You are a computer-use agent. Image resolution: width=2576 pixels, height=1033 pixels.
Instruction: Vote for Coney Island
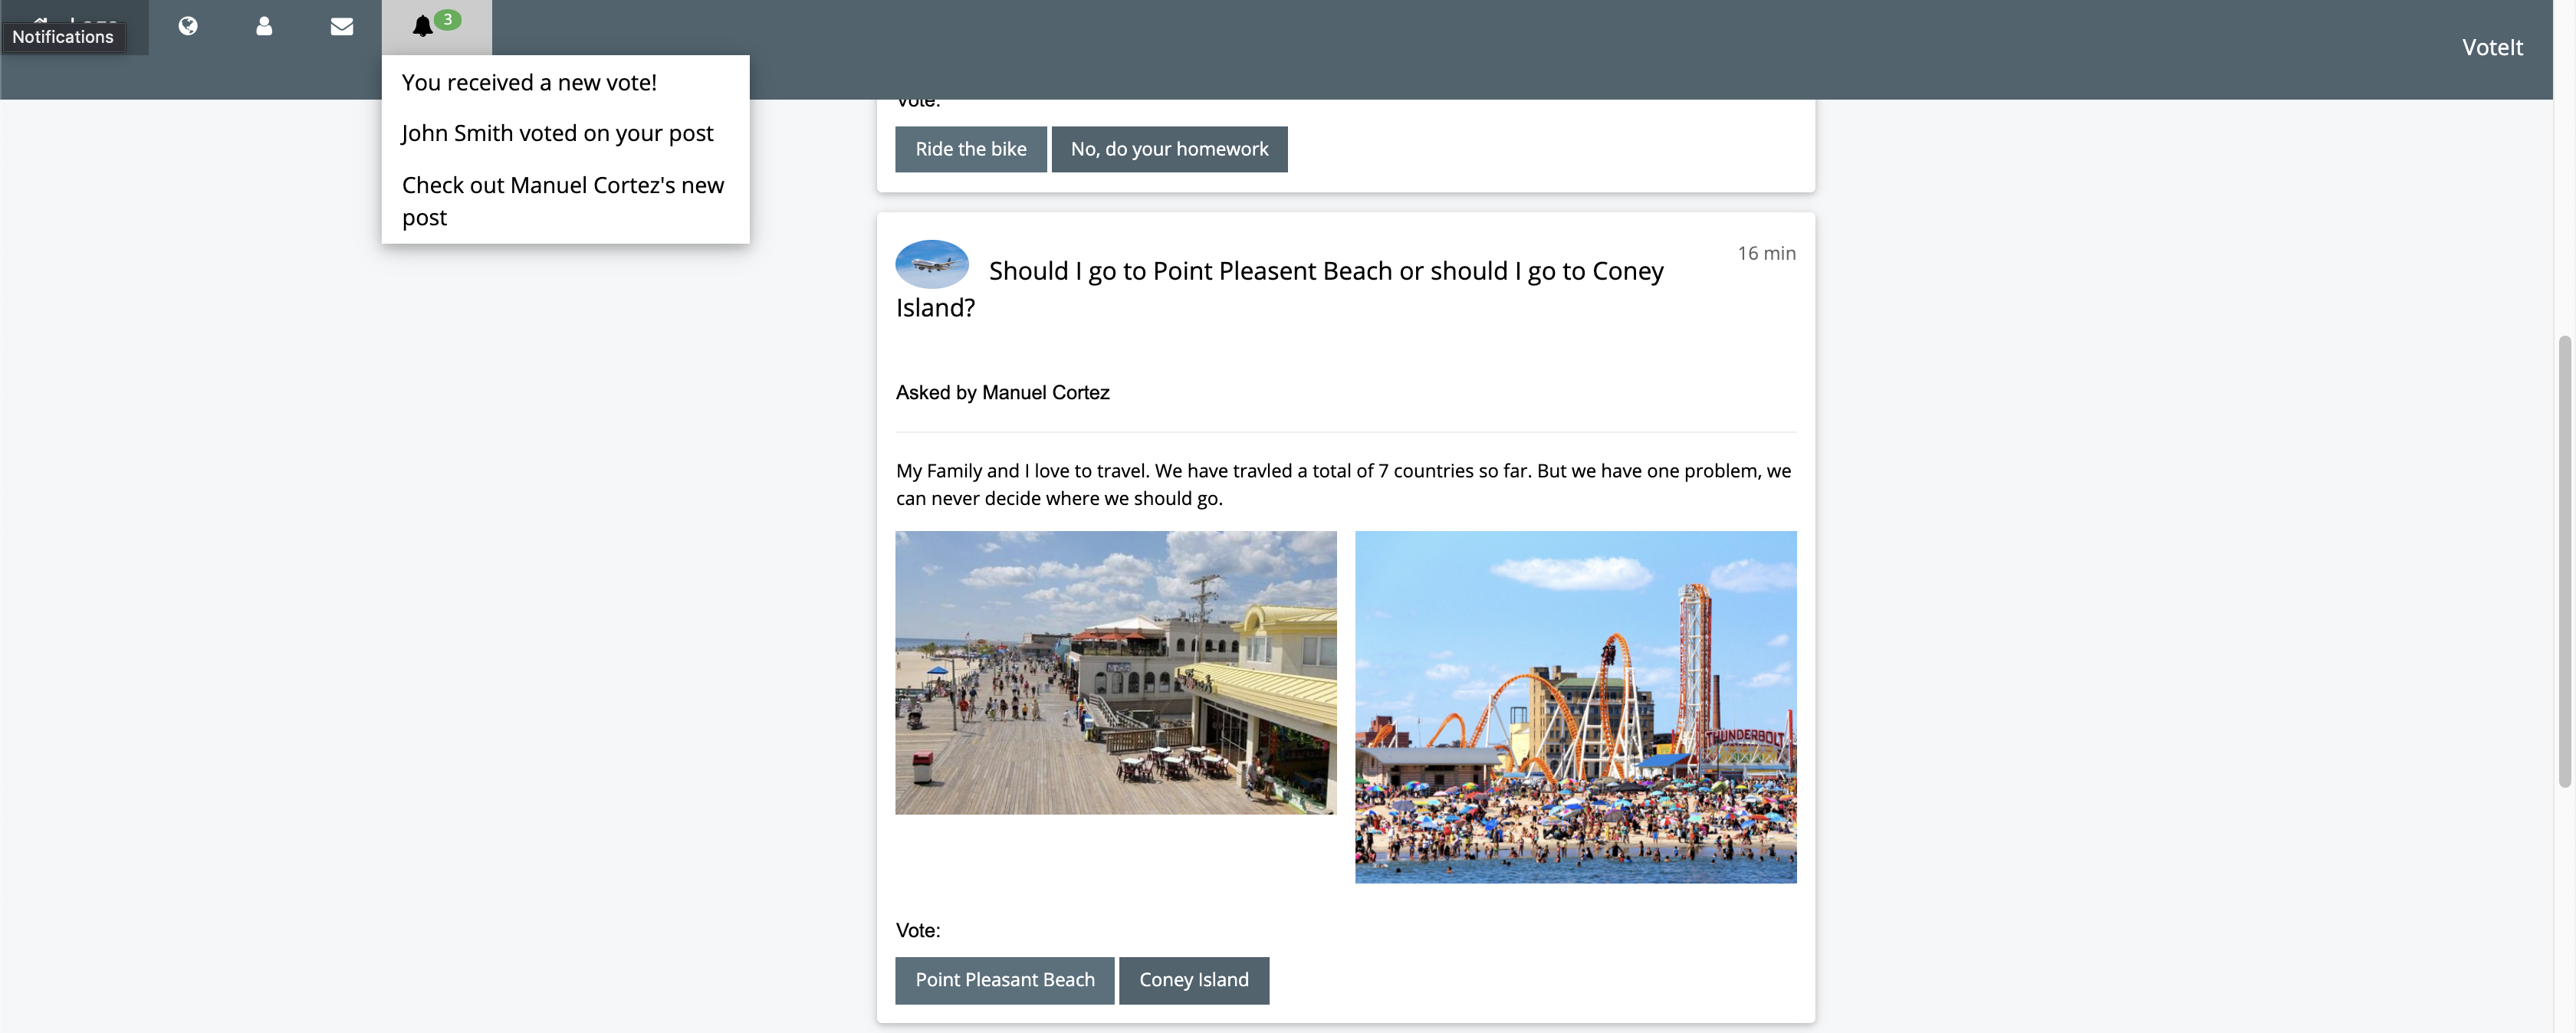[1193, 980]
